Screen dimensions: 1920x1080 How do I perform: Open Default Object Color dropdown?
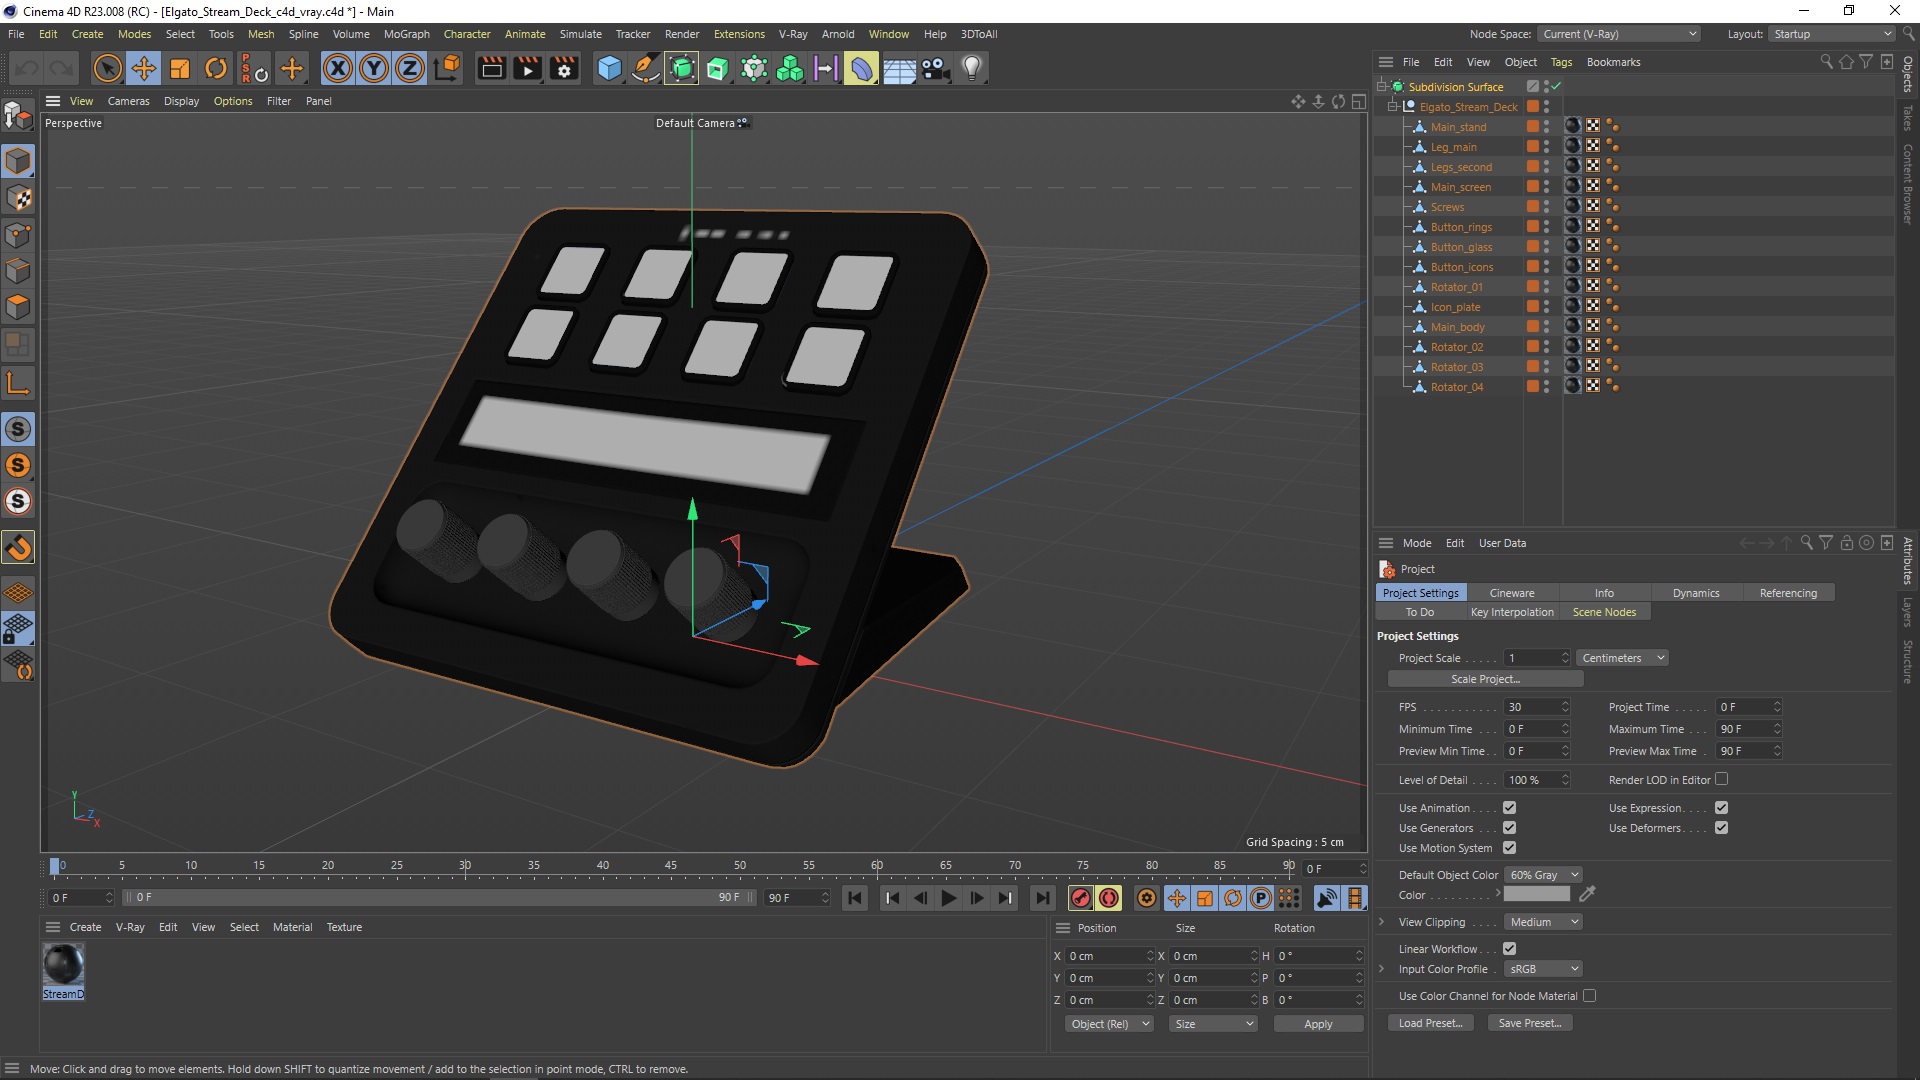[x=1543, y=875]
